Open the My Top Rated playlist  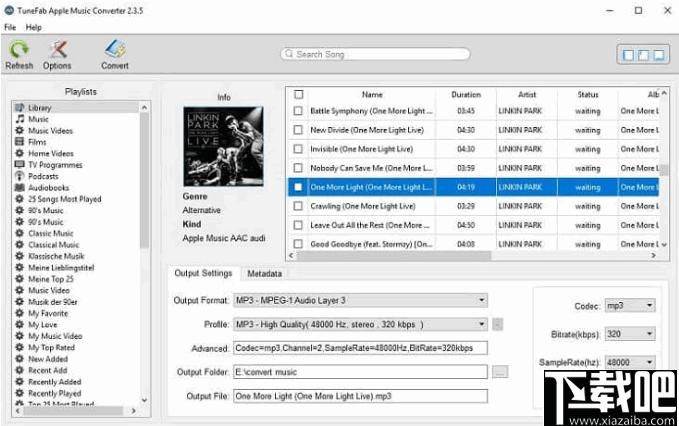(51, 347)
